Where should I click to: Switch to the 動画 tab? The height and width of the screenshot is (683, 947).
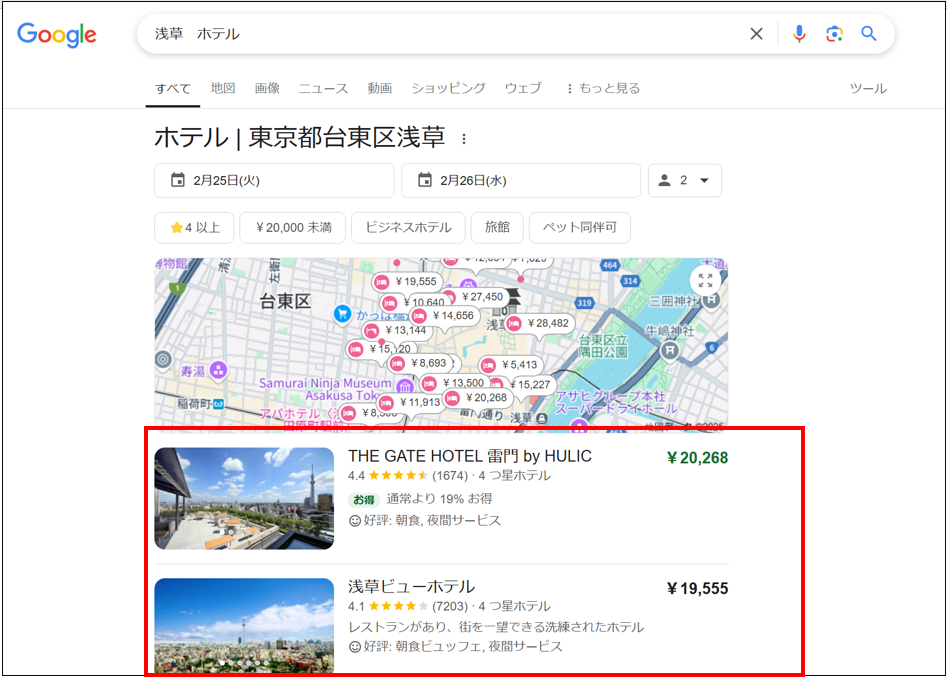pyautogui.click(x=380, y=88)
